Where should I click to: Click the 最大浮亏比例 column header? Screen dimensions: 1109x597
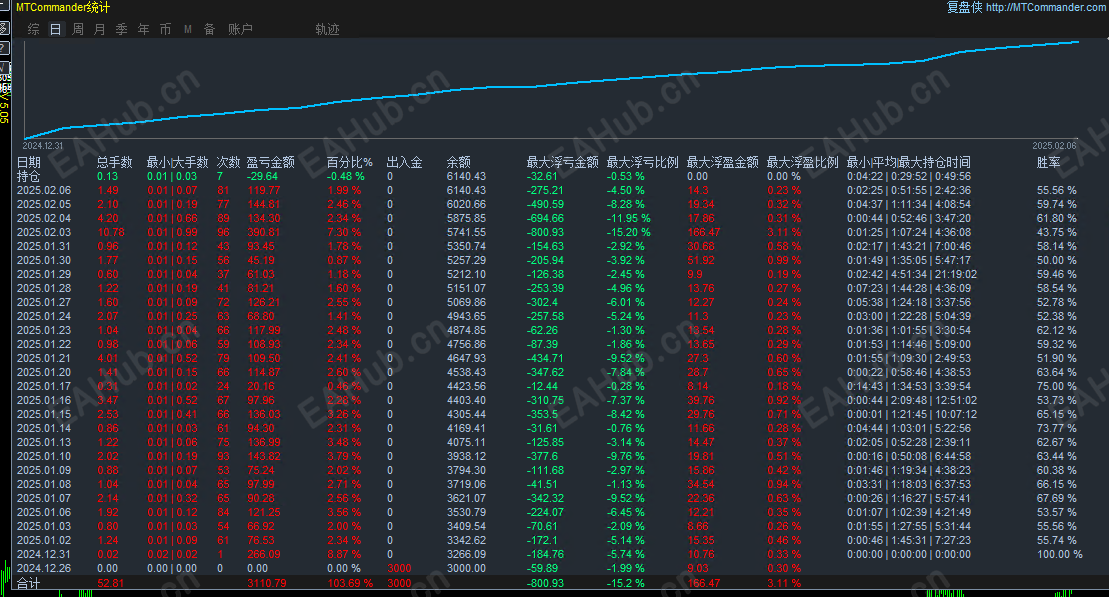pyautogui.click(x=642, y=162)
